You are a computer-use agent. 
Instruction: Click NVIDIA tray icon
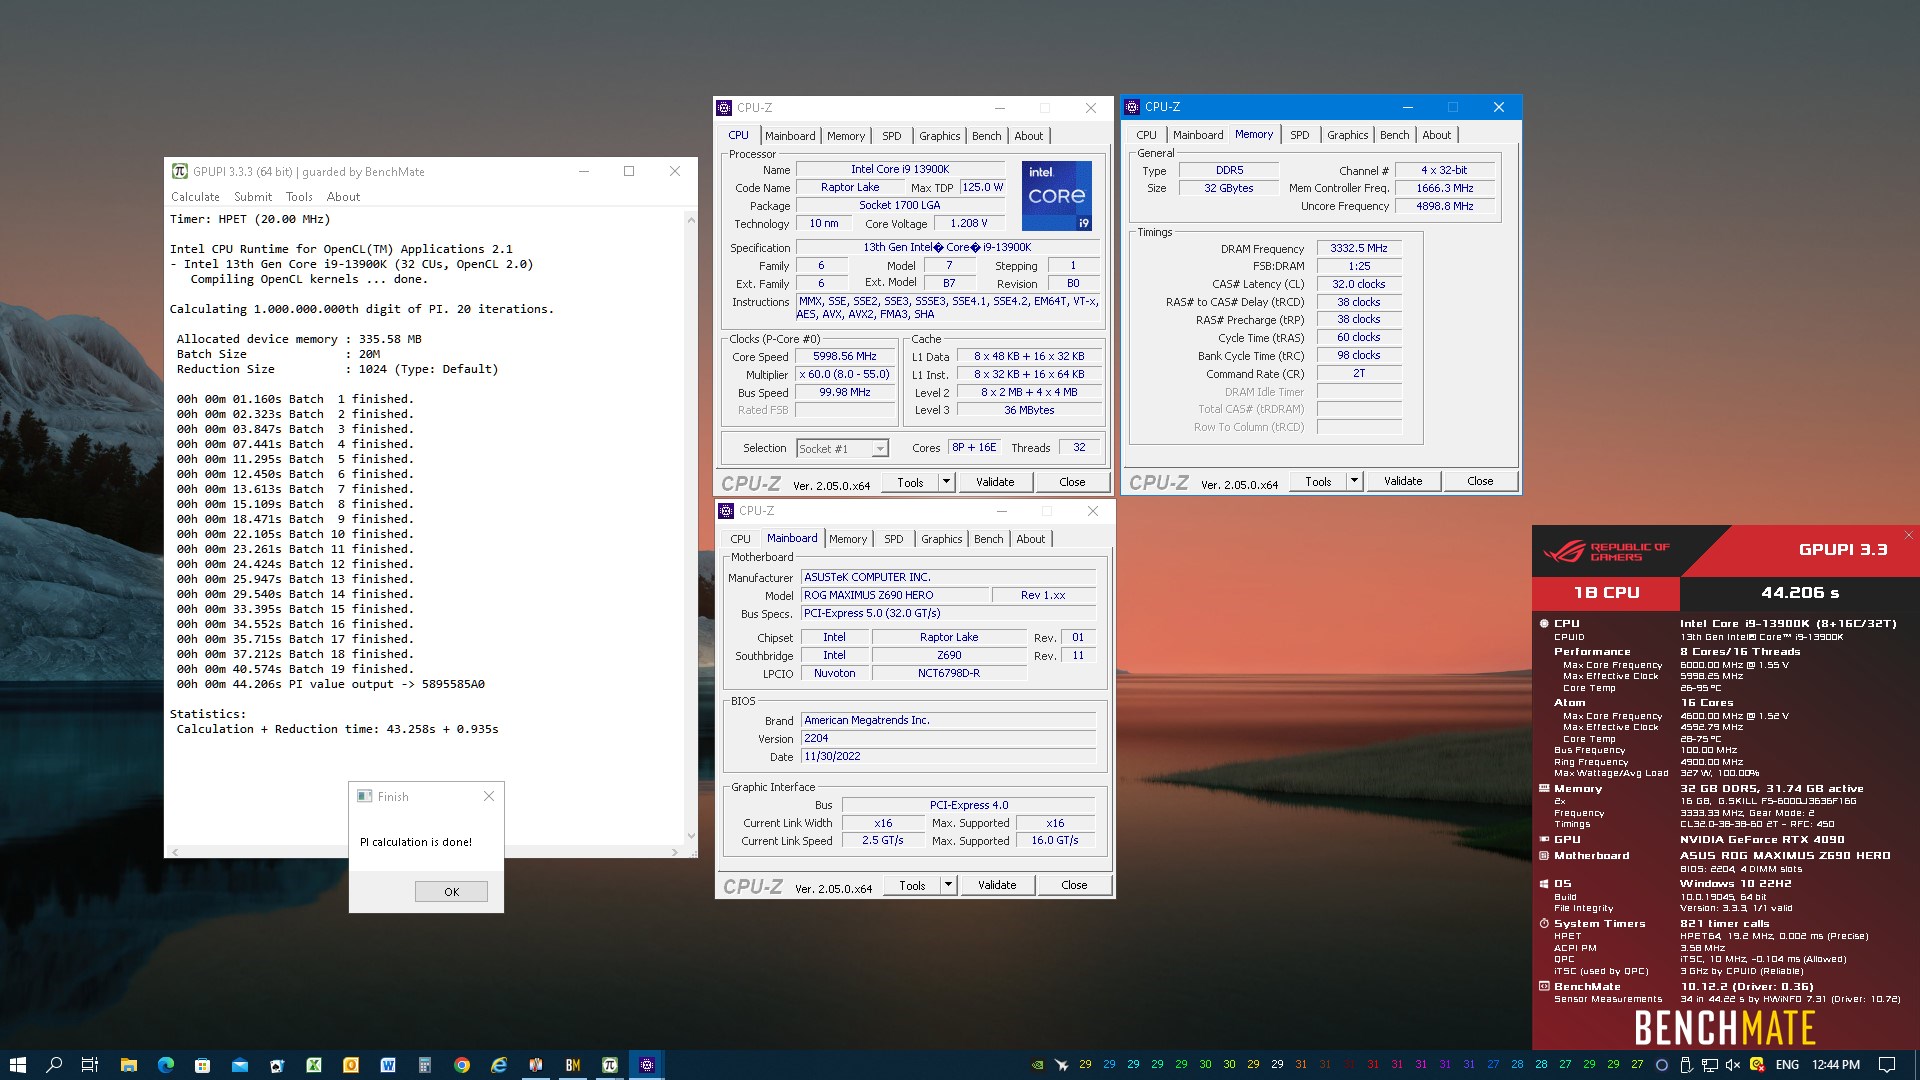pos(1037,1065)
